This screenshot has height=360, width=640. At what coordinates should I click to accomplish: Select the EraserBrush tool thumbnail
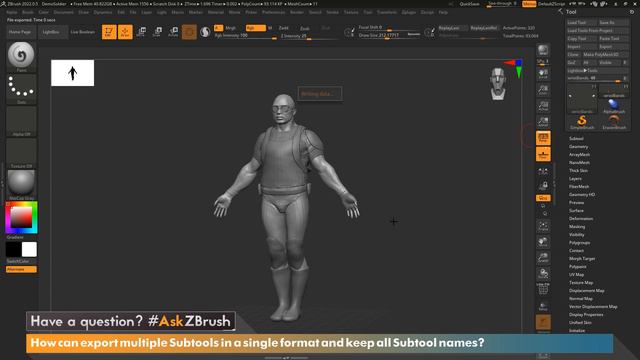(x=614, y=122)
